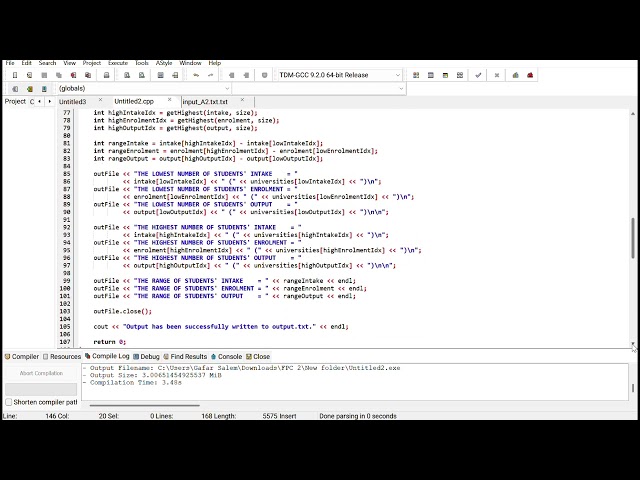This screenshot has width=640, height=480.
Task: Click the Find magnifier toolbar icon
Action: 127,75
